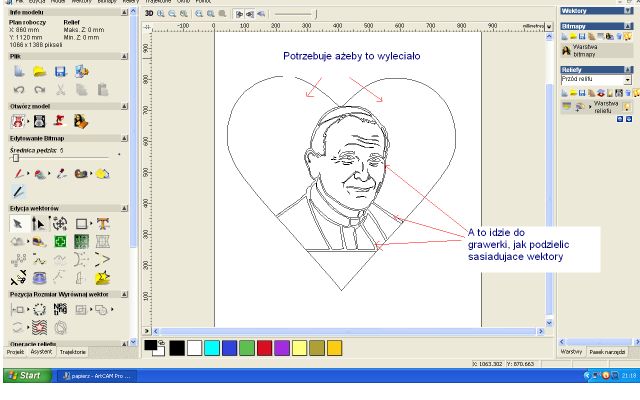Pick the cyan colour swatch
This screenshot has height=400, width=640.
coord(212,348)
